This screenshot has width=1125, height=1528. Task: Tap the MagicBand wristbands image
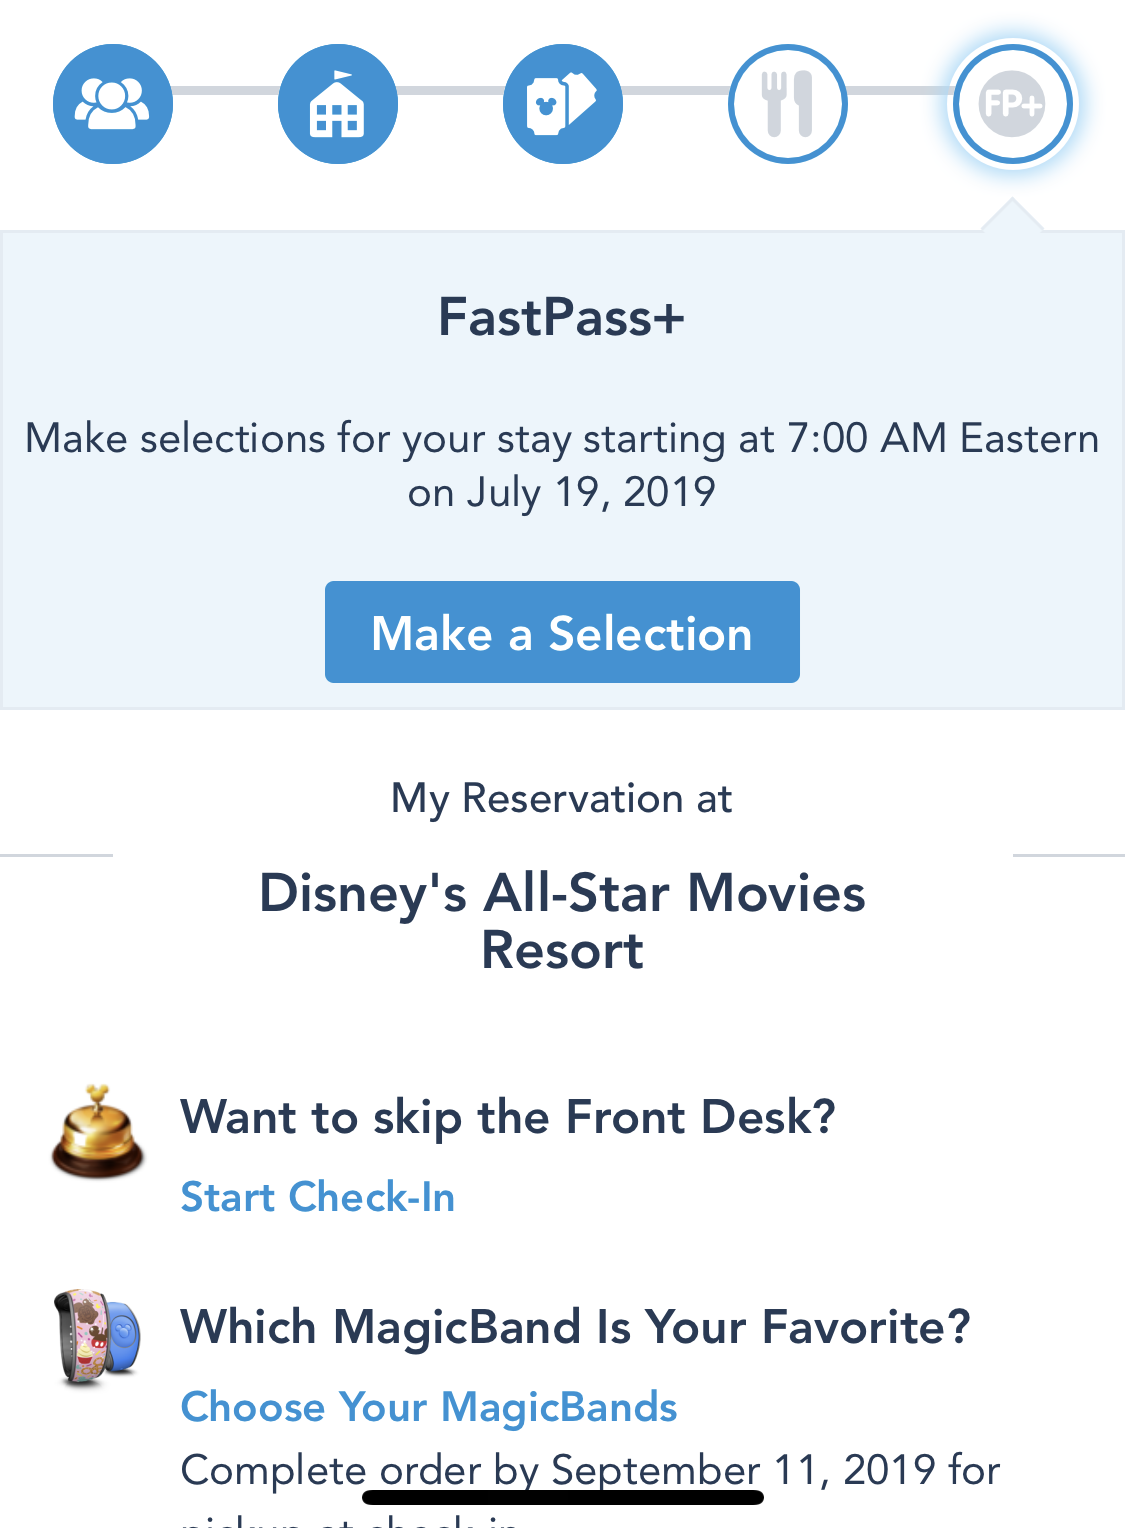pos(97,1337)
